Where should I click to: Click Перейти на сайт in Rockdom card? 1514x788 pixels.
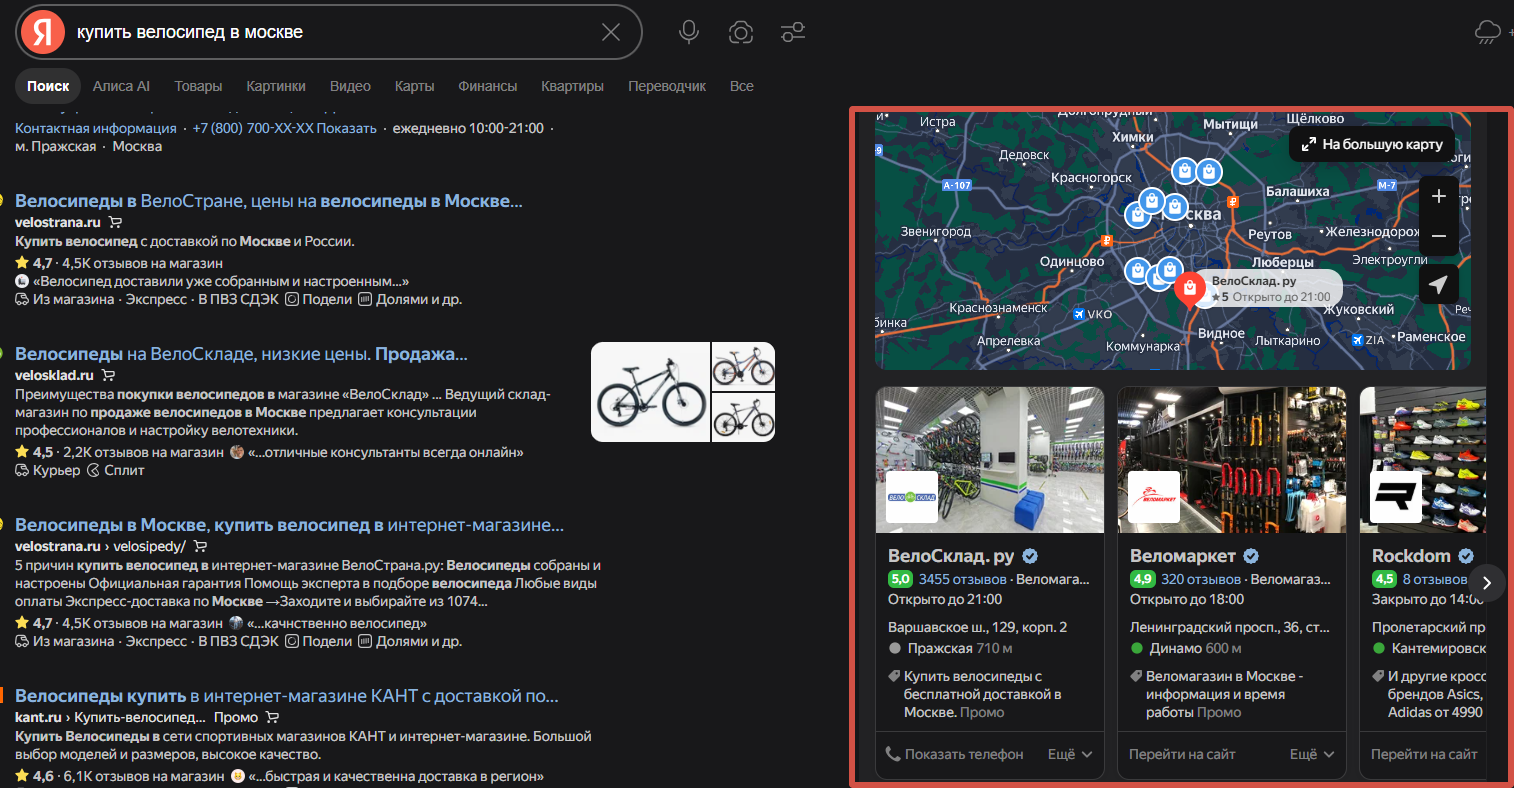click(x=1424, y=754)
